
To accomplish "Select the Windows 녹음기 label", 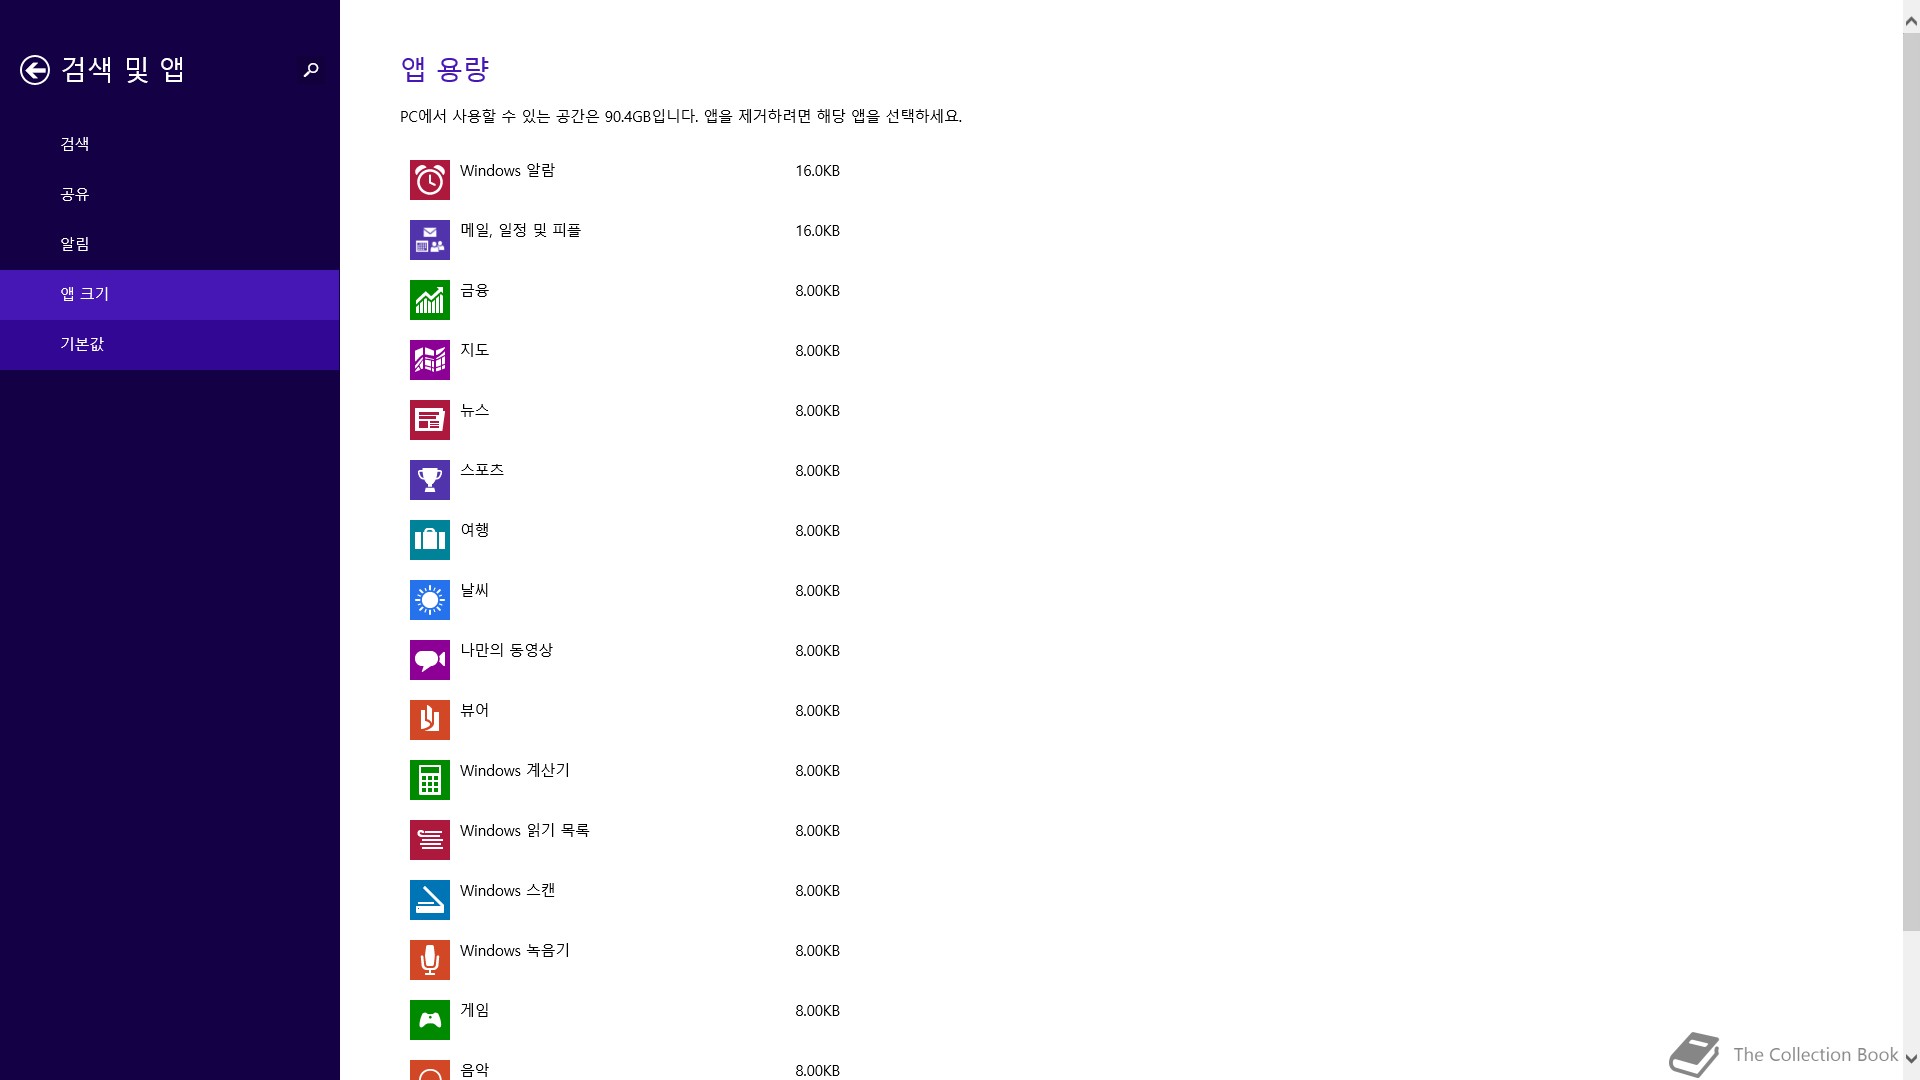I will pyautogui.click(x=515, y=951).
